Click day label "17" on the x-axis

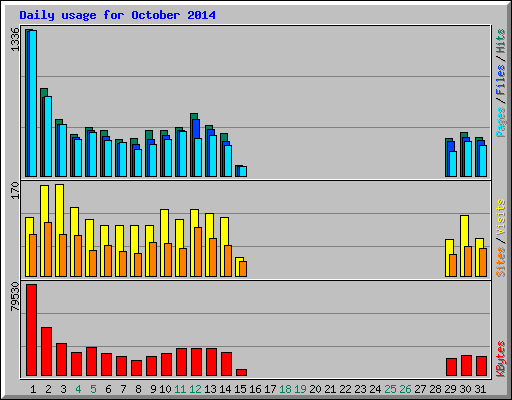click(270, 389)
